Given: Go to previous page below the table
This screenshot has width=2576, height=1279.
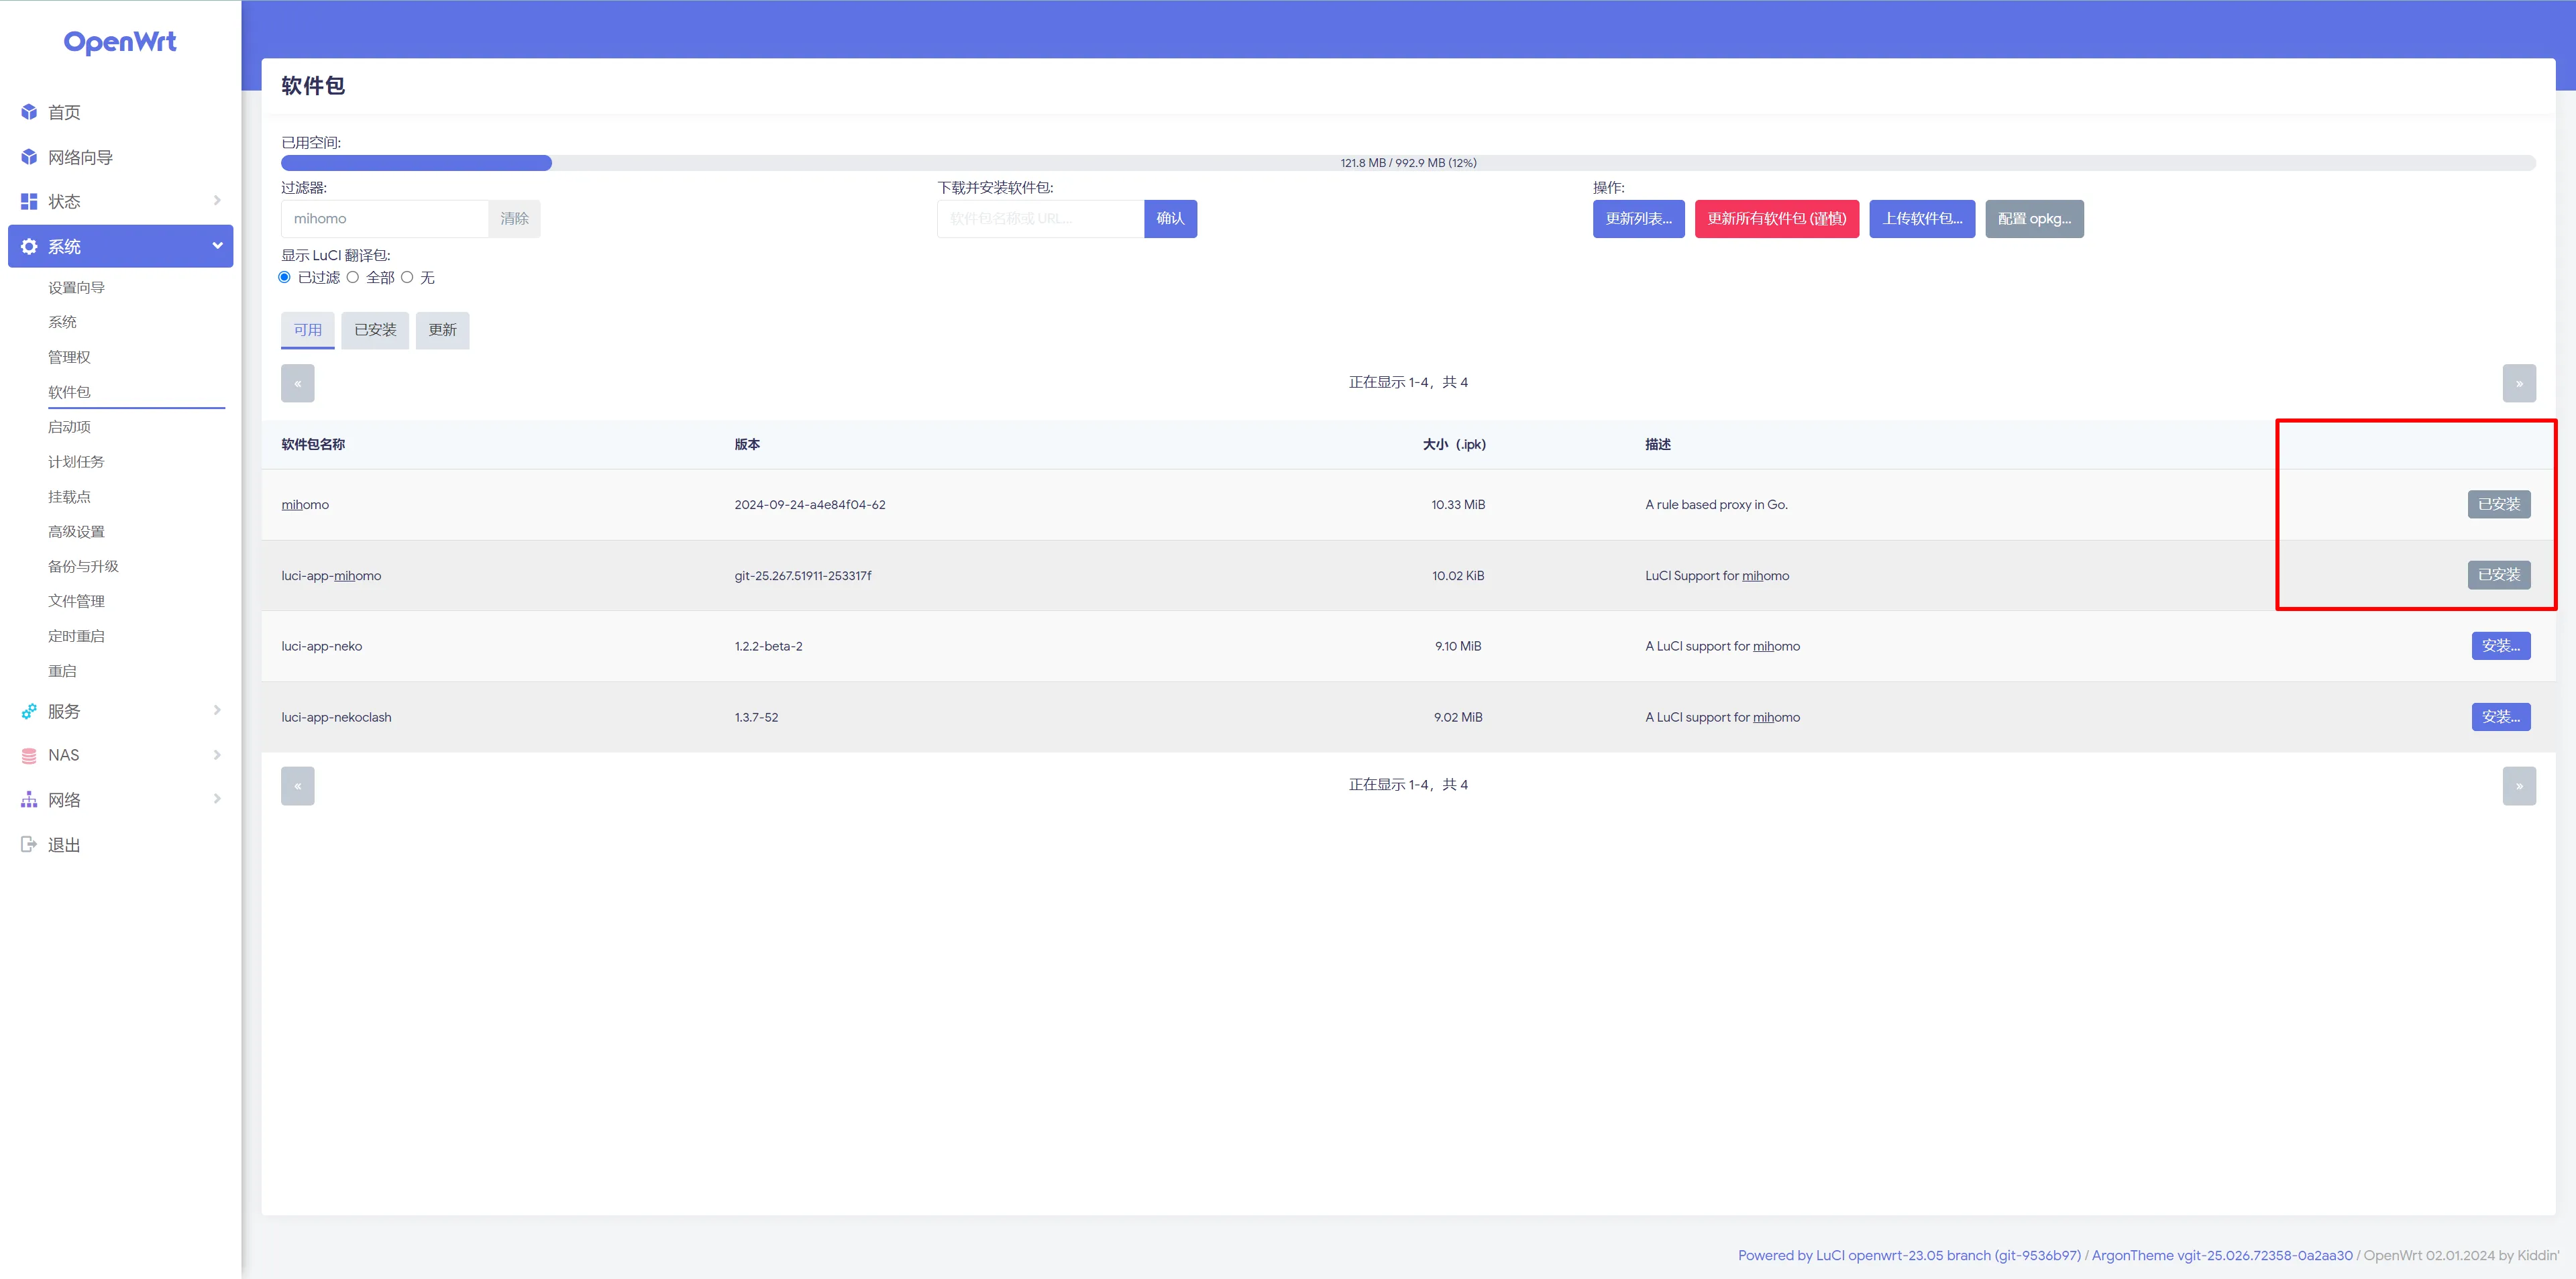Looking at the screenshot, I should (298, 786).
